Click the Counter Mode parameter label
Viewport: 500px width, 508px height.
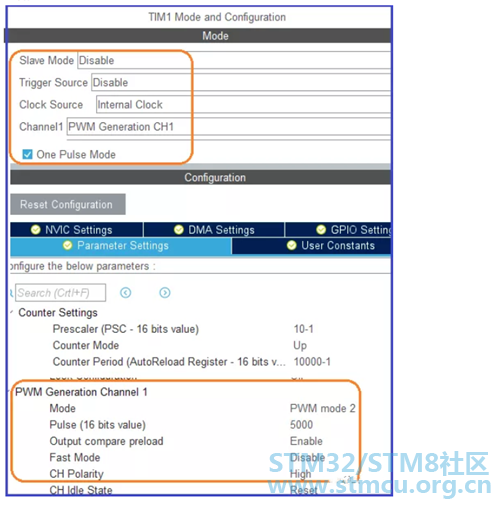pyautogui.click(x=86, y=345)
